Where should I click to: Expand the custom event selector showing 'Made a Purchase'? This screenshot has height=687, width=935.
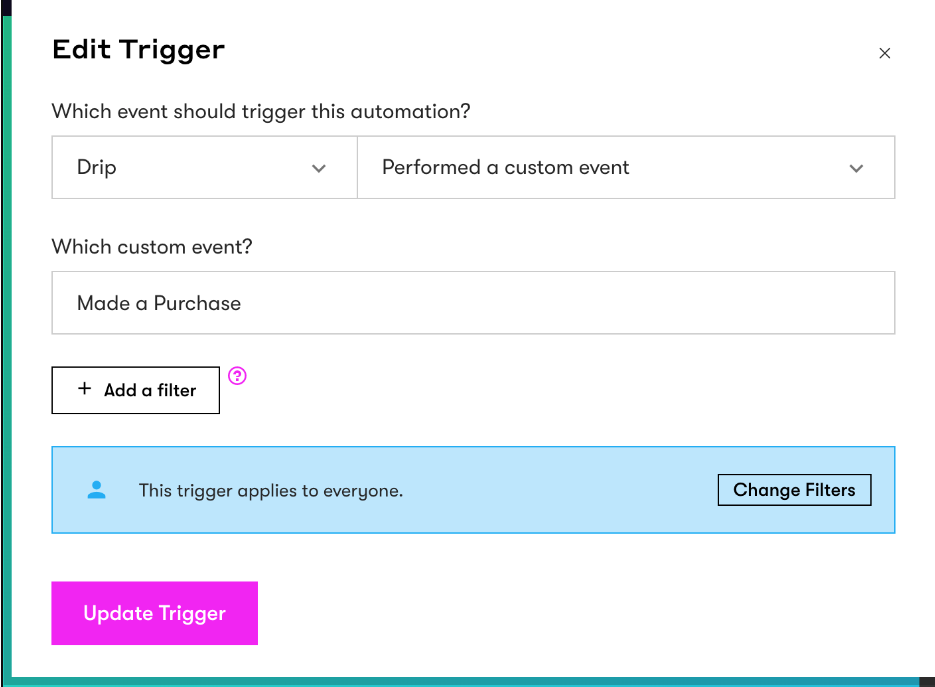473,302
